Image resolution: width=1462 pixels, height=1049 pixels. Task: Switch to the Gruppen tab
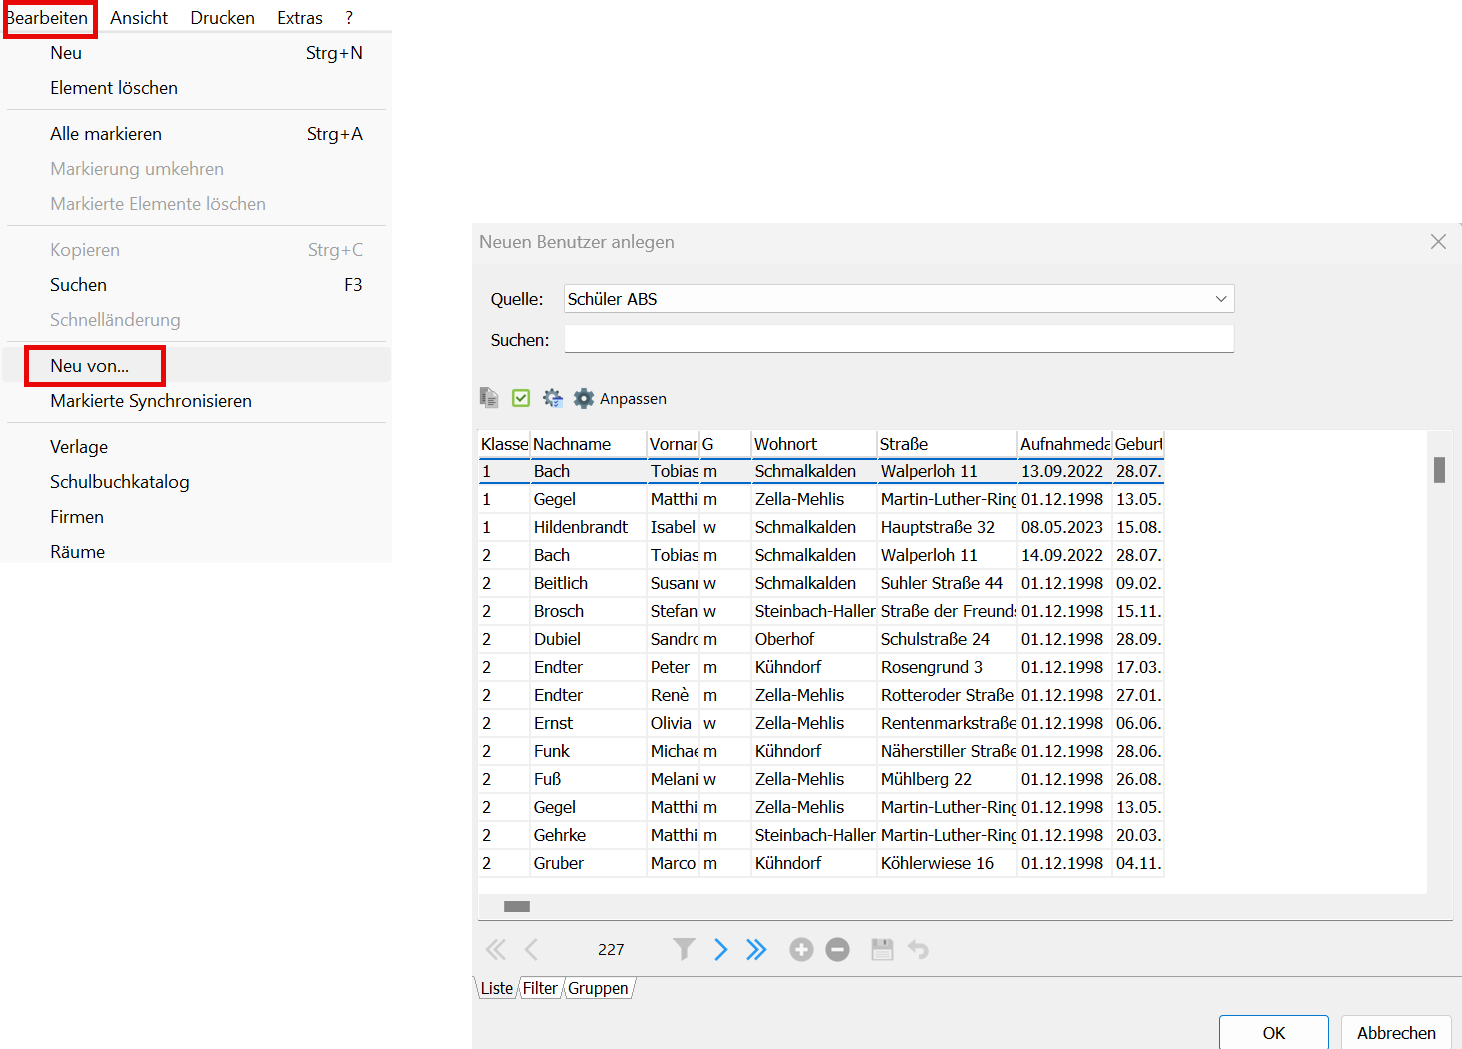[x=598, y=988]
